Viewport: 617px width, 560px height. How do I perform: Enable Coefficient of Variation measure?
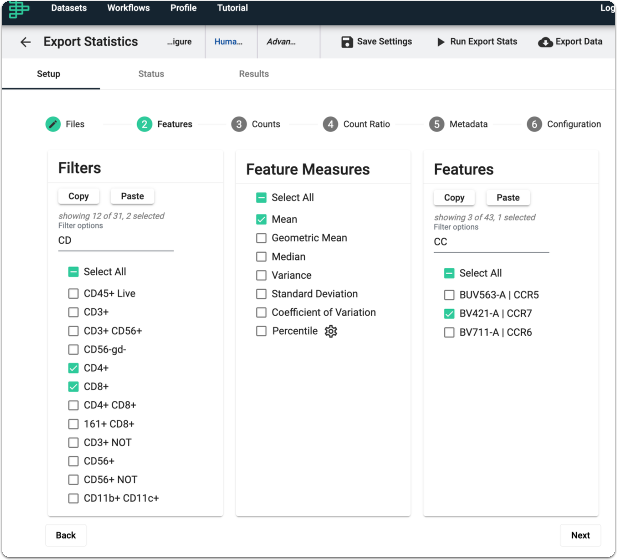[x=261, y=312]
